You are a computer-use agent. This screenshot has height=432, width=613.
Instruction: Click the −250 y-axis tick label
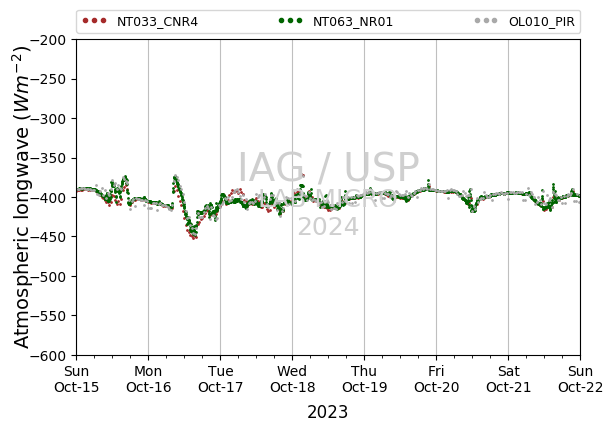[50, 79]
